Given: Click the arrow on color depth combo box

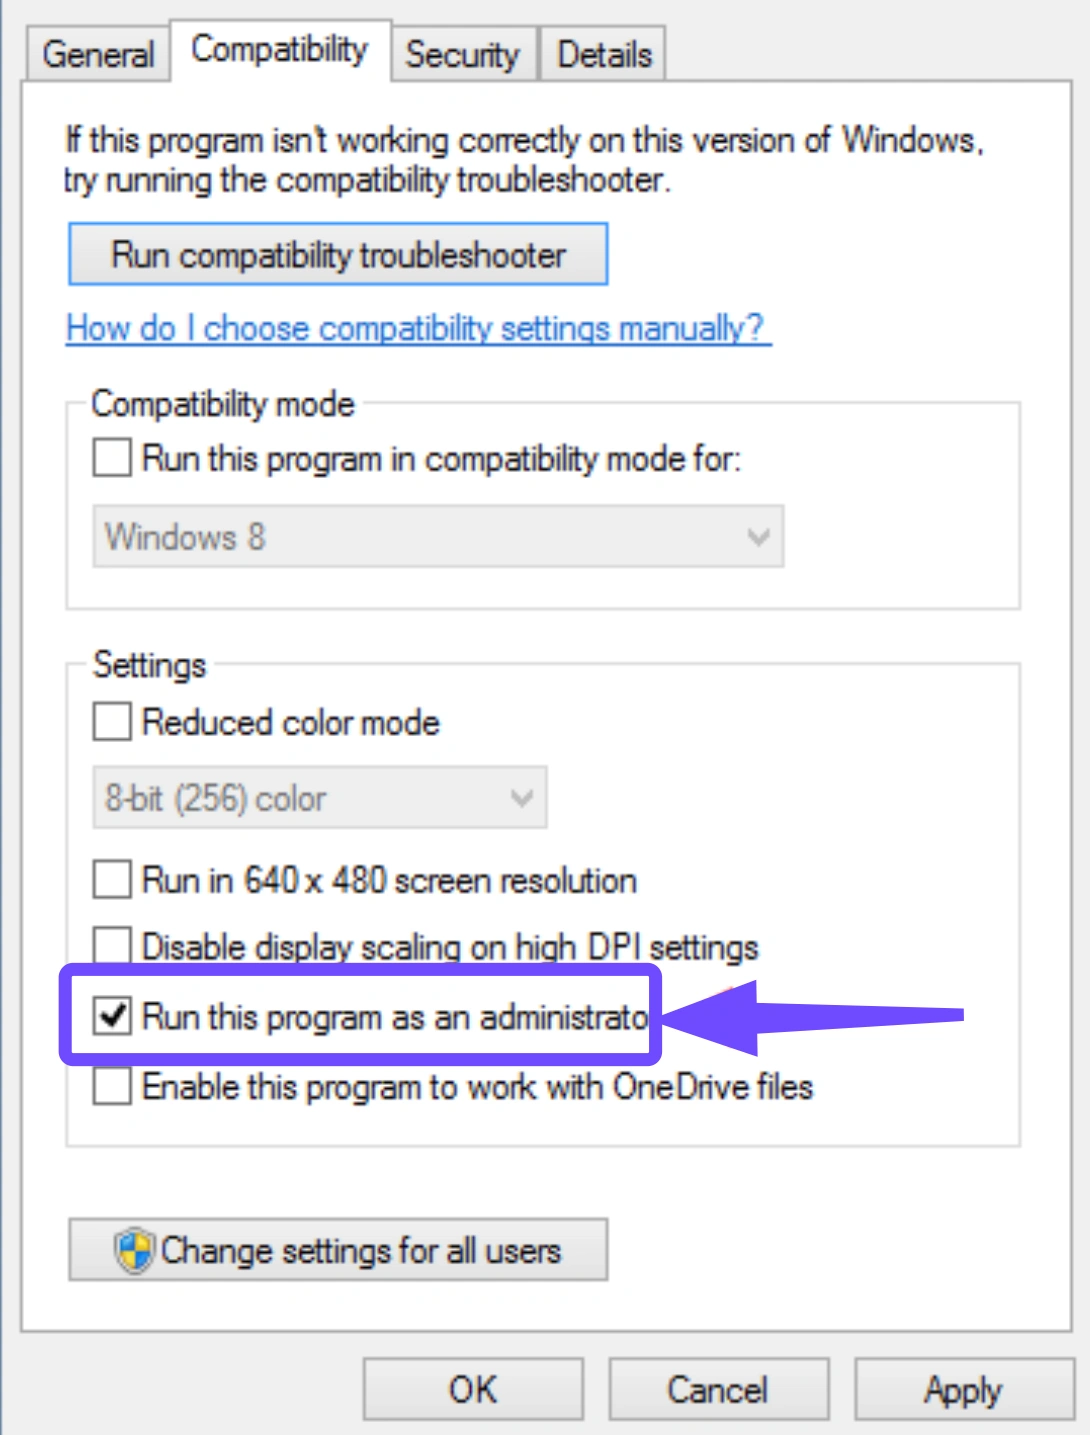Looking at the screenshot, I should 522,799.
